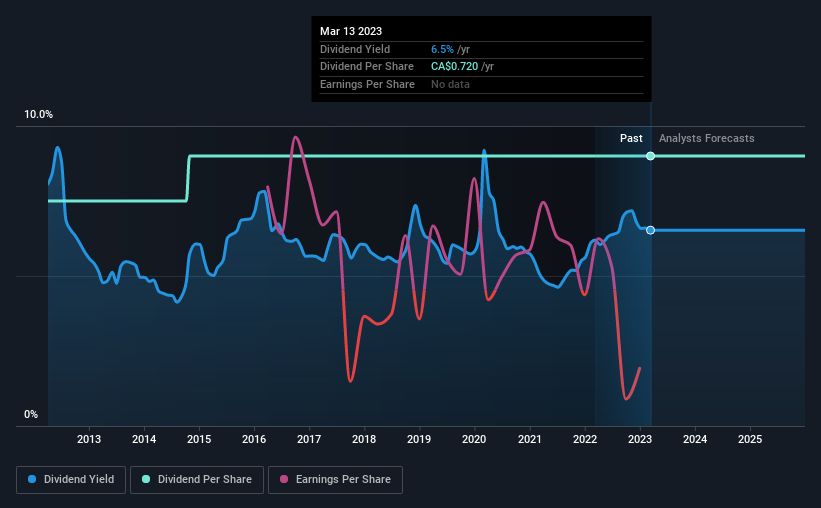Click the 10.0% y-axis label

[x=38, y=115]
